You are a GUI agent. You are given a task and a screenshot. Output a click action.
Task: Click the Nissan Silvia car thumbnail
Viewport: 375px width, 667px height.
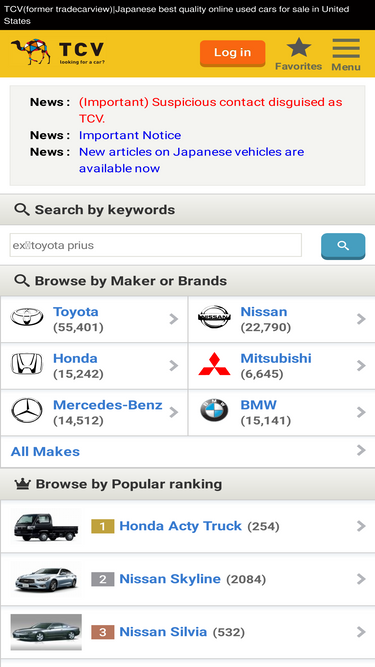tap(46, 632)
